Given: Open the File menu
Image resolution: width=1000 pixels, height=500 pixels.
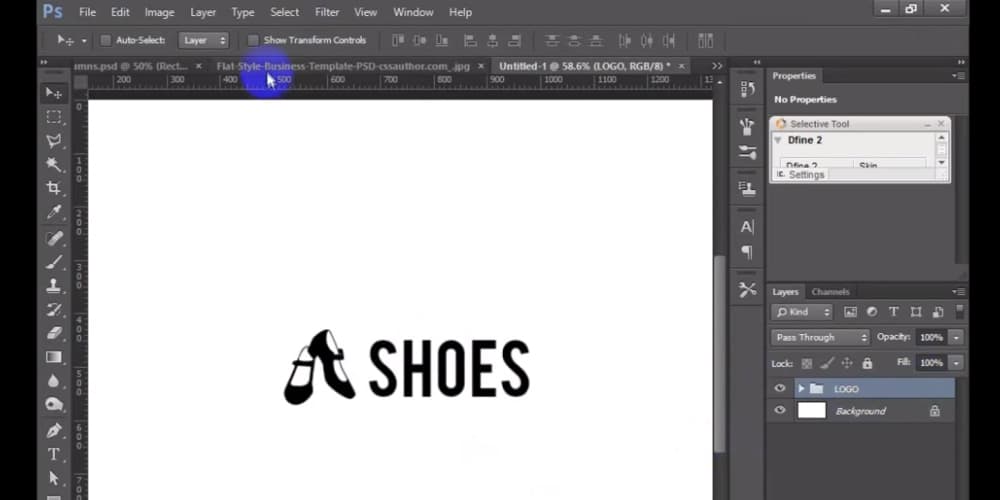Looking at the screenshot, I should pyautogui.click(x=87, y=12).
